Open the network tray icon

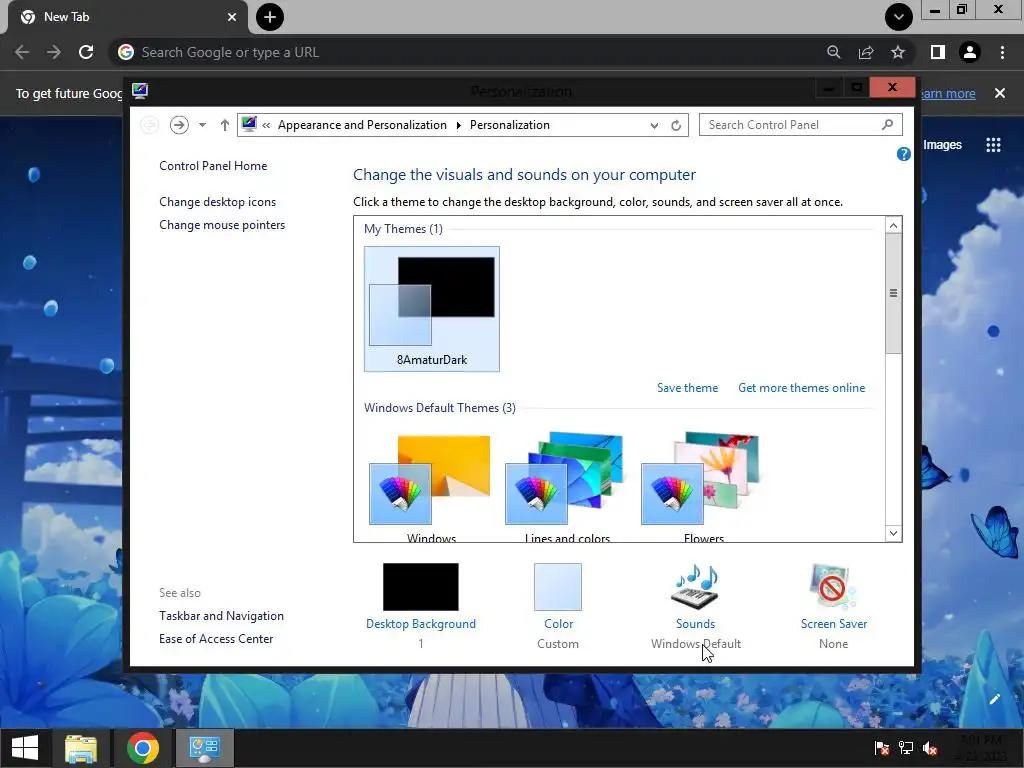pos(906,748)
